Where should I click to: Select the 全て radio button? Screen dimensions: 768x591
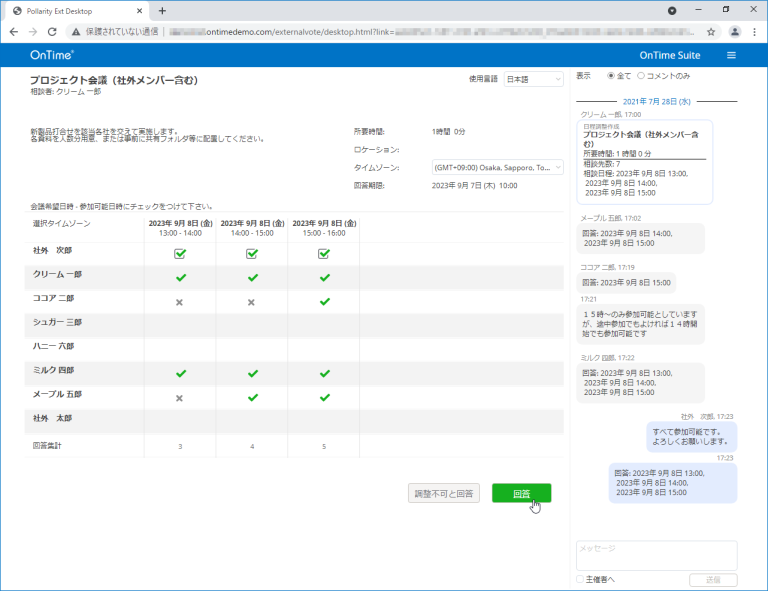[610, 76]
